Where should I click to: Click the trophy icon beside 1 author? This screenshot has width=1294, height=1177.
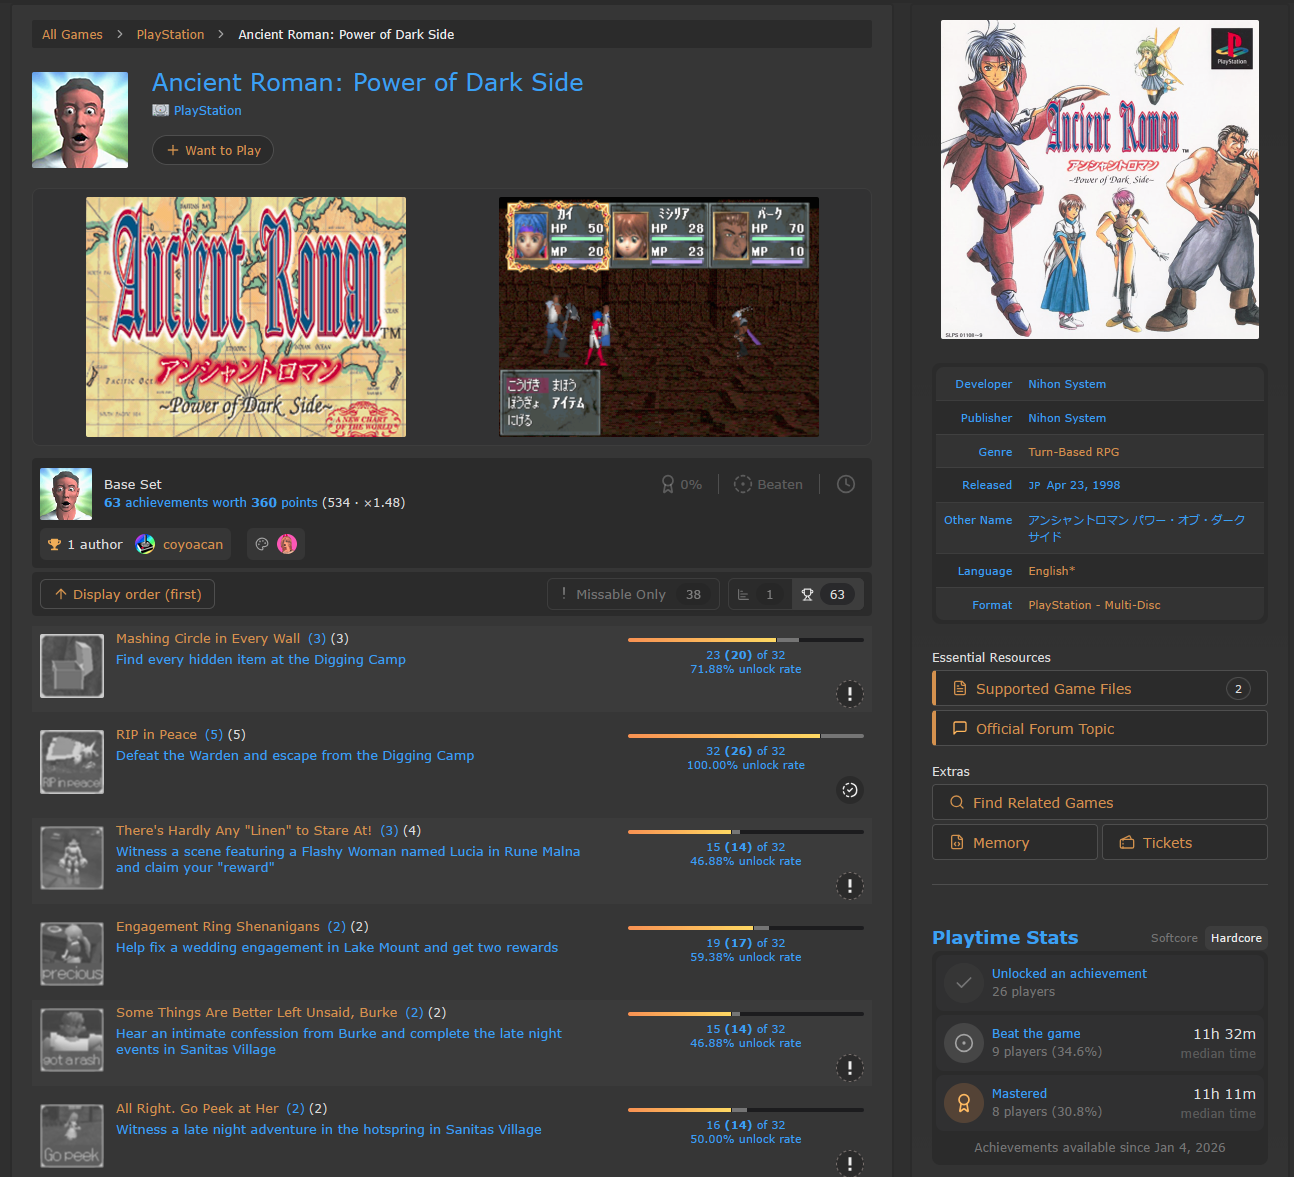click(x=55, y=544)
